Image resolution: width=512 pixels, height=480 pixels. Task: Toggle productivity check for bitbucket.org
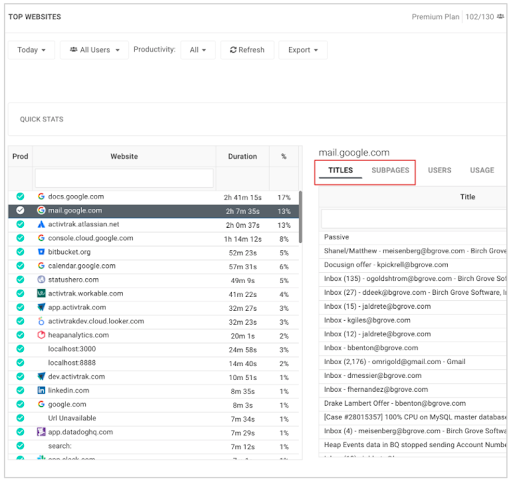tap(20, 252)
